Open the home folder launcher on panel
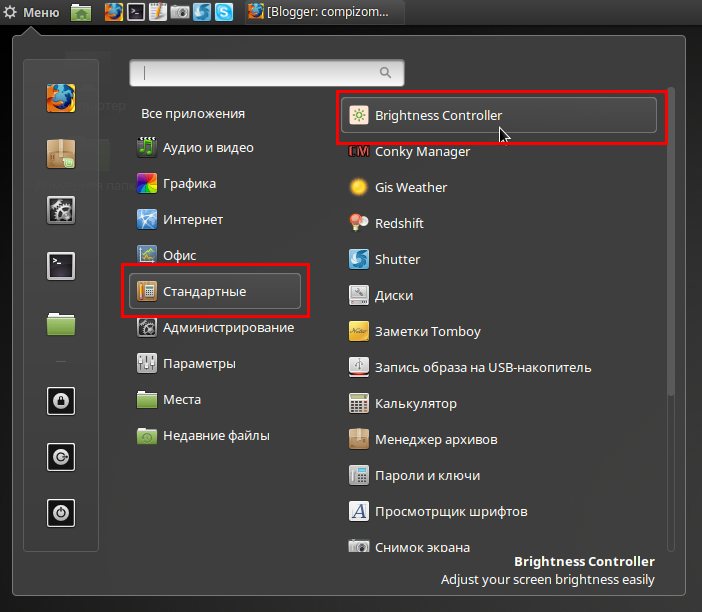This screenshot has width=702, height=612. coord(81,12)
